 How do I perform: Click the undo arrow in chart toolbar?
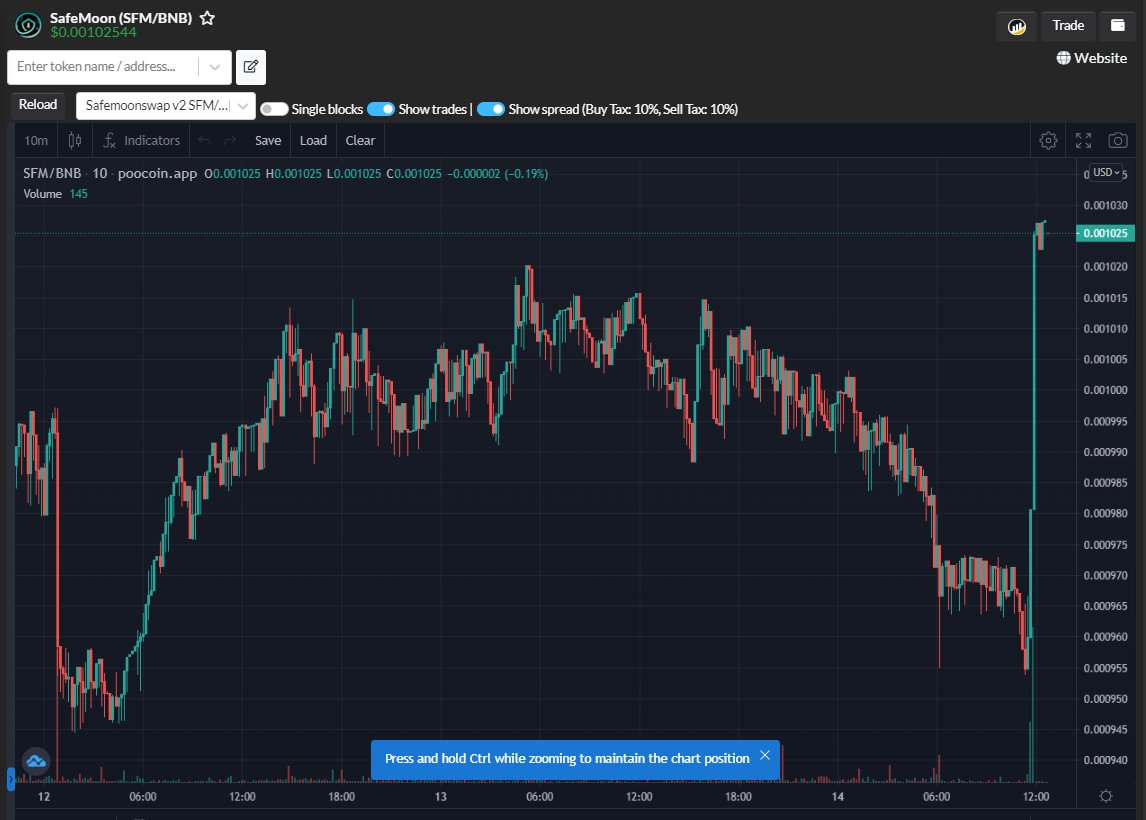pyautogui.click(x=205, y=140)
